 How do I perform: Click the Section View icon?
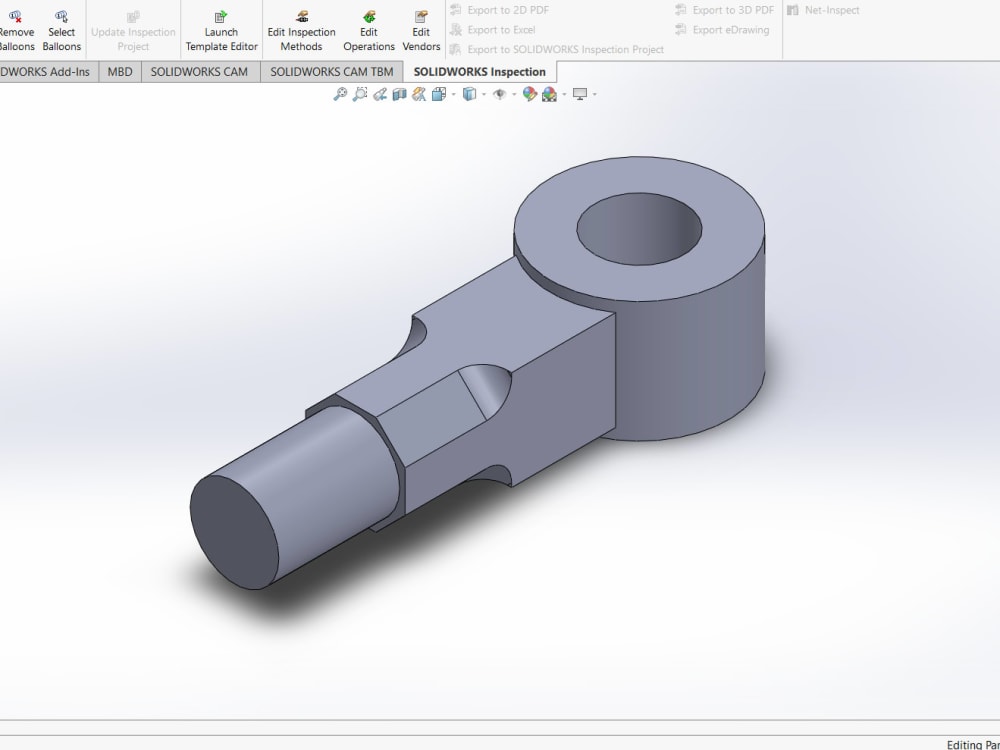click(398, 93)
